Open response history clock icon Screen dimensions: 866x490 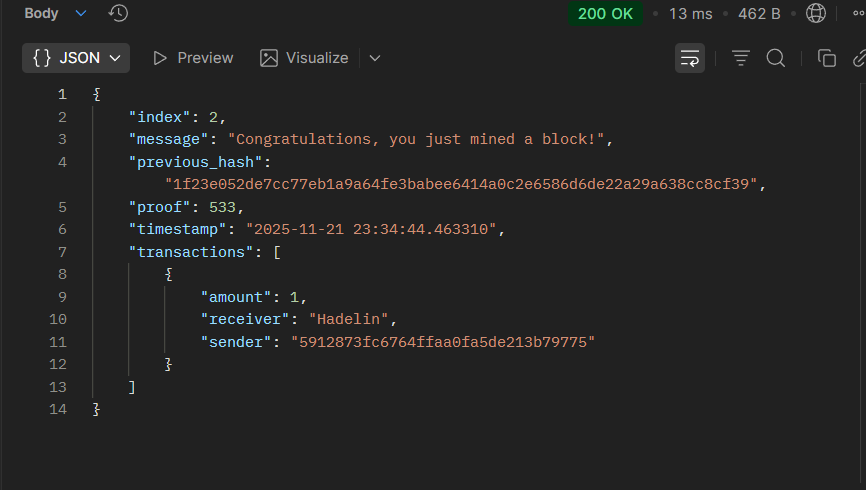pyautogui.click(x=118, y=13)
